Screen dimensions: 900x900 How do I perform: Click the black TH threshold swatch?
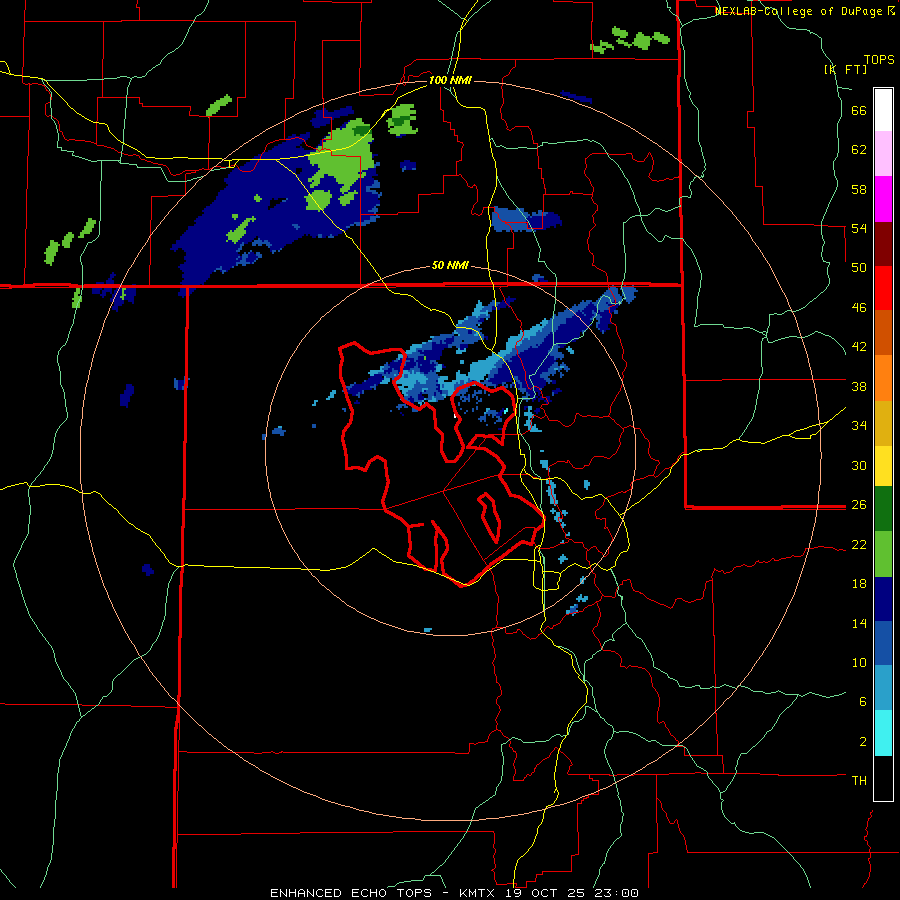click(883, 778)
